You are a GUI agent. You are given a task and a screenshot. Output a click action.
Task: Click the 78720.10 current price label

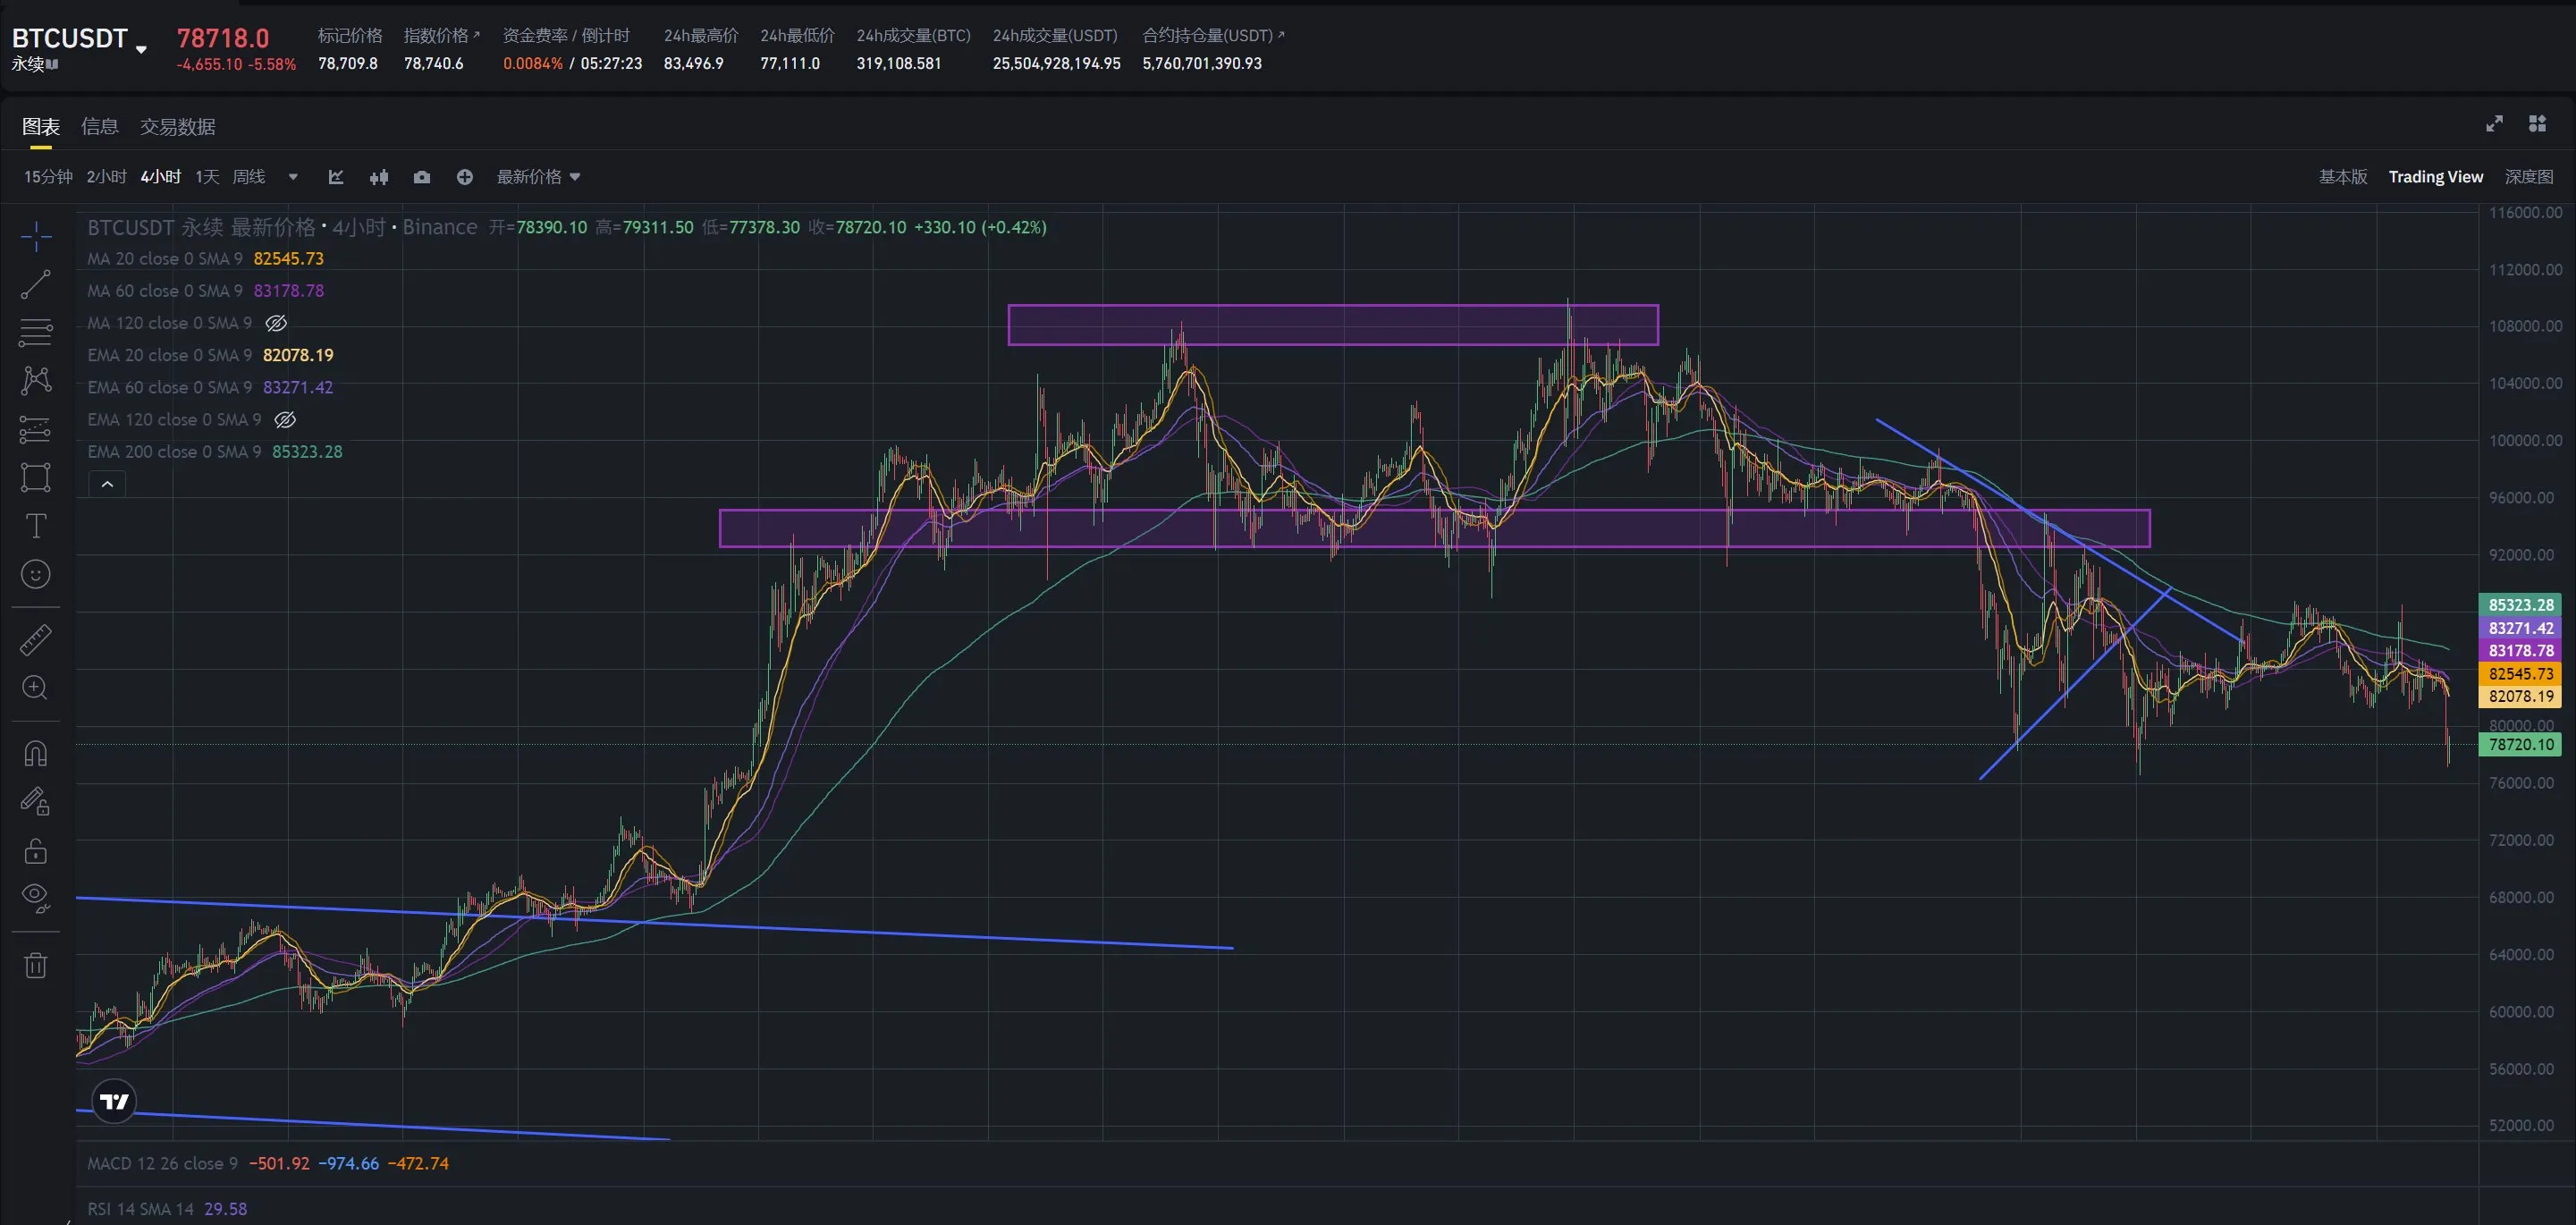(2521, 744)
